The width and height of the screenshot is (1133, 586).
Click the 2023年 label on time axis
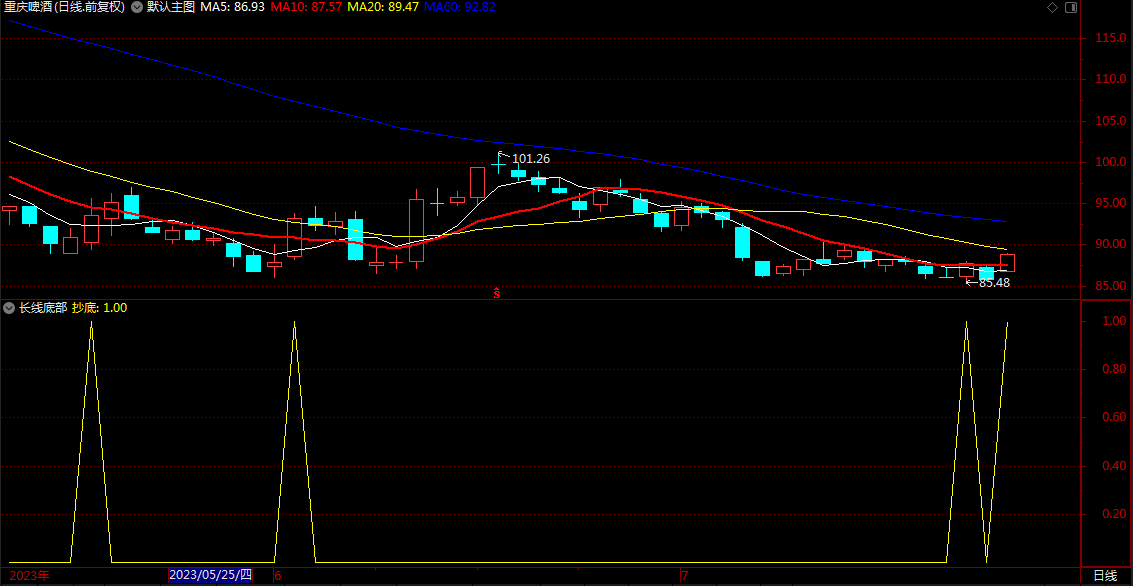(30, 576)
